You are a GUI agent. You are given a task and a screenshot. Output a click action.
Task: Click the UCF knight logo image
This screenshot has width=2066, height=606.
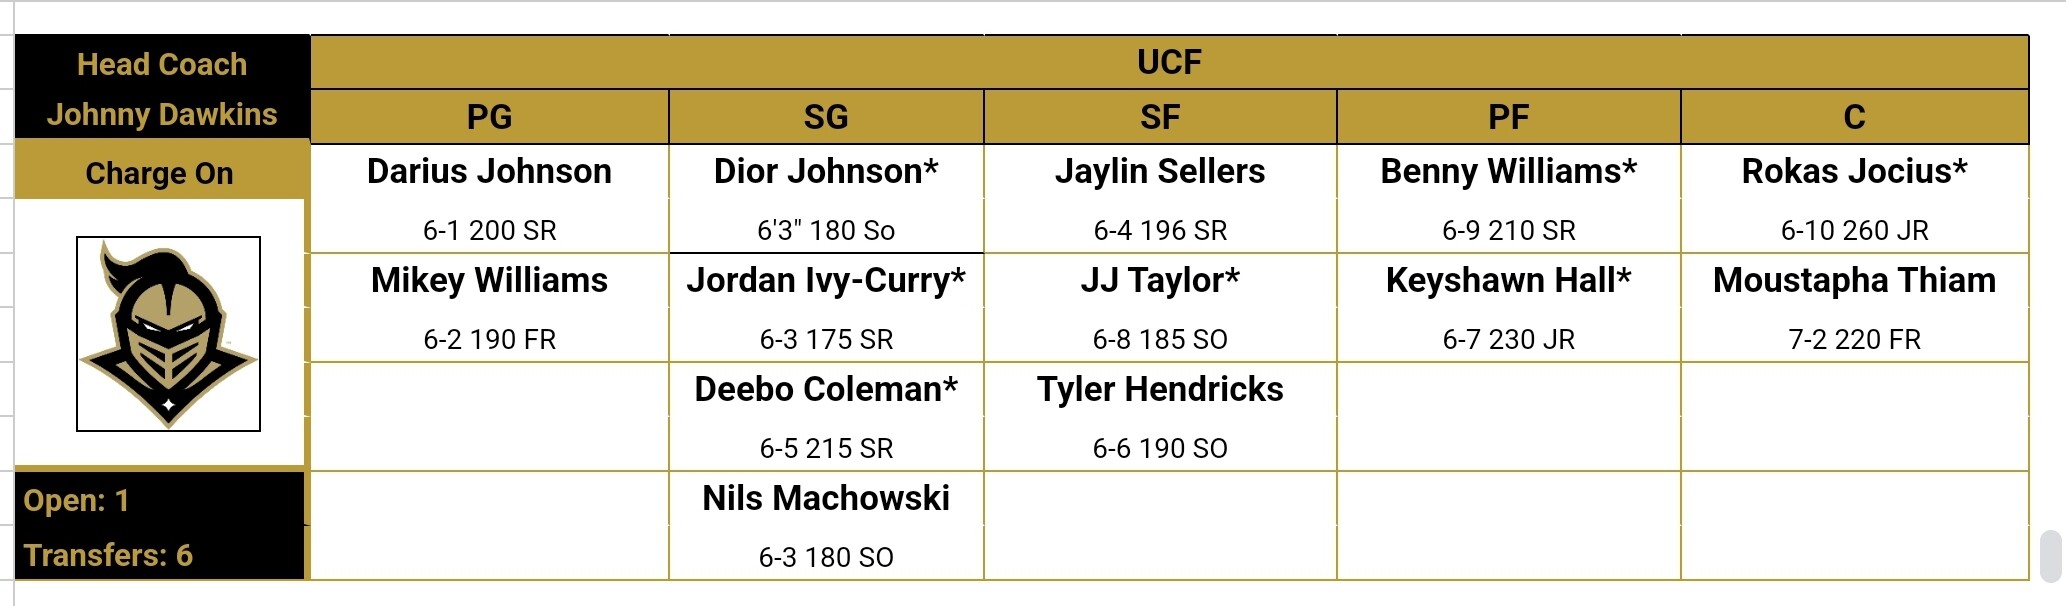click(168, 334)
